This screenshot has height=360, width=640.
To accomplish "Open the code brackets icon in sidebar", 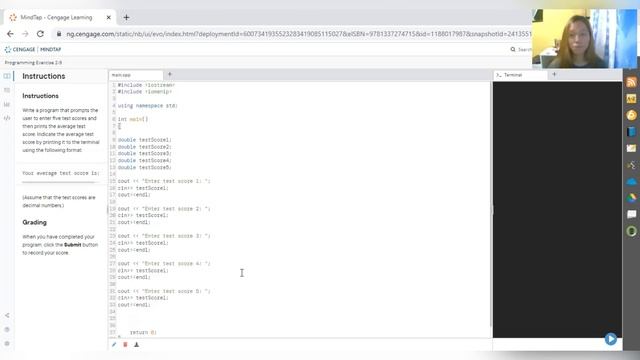I will (7, 118).
